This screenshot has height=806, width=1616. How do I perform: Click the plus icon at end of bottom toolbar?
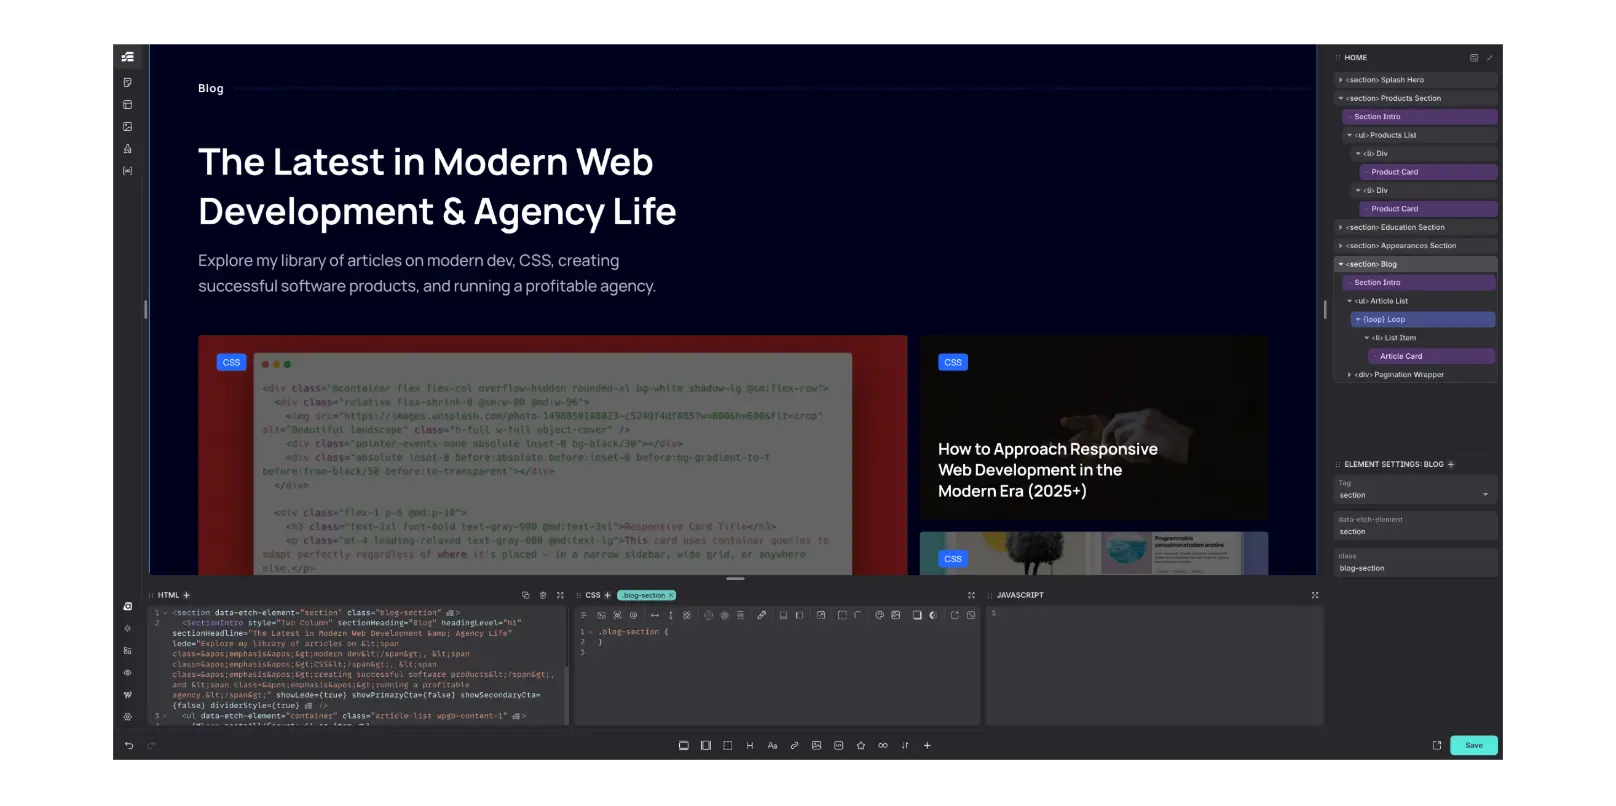click(x=927, y=746)
